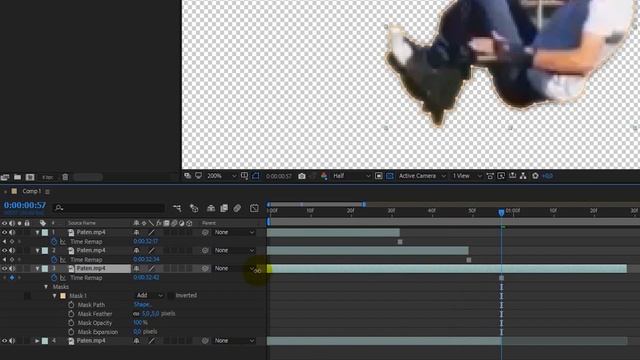640x360 pixels.
Task: Open Mask 1 mode dropdown set to Add
Action: click(x=149, y=296)
